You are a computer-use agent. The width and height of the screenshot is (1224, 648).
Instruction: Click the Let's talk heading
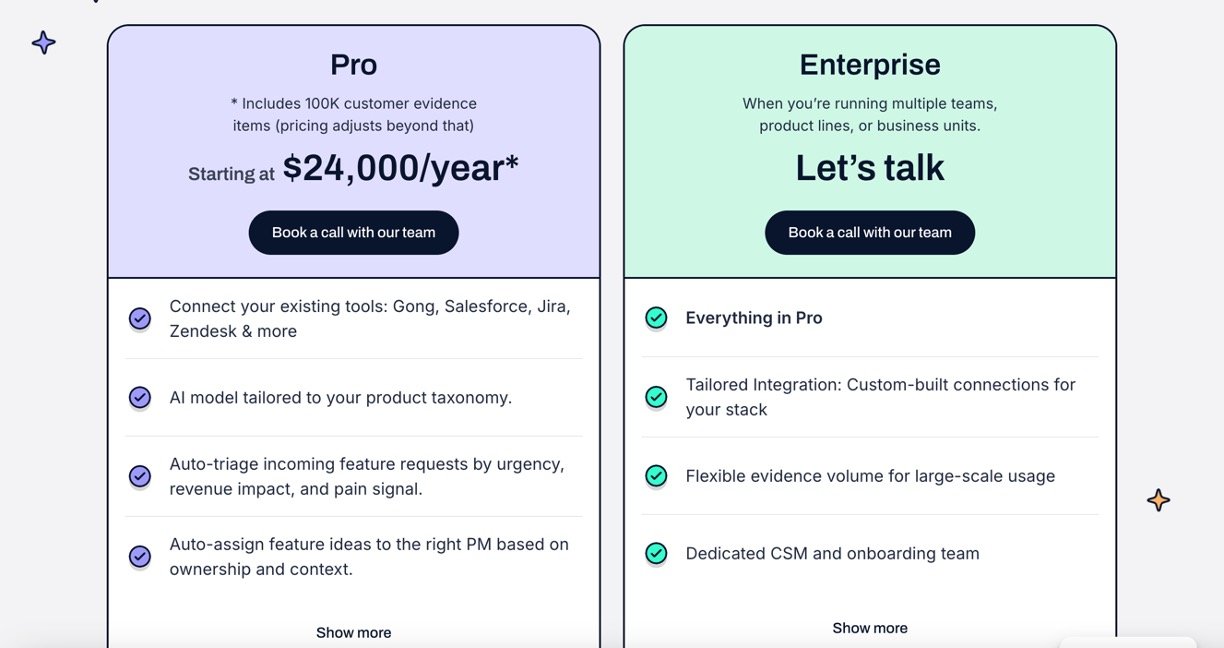coord(870,168)
